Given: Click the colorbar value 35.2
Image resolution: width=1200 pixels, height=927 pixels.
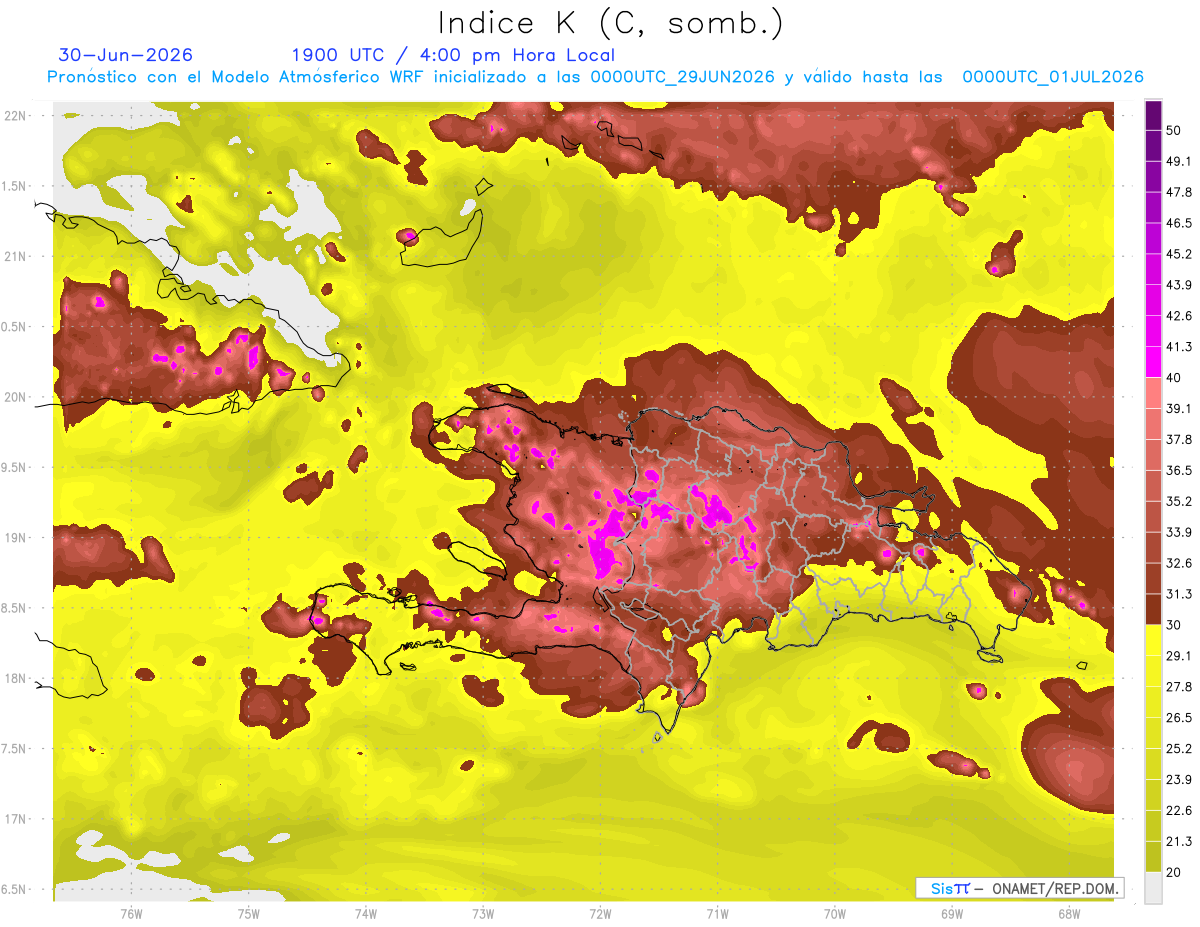Looking at the screenshot, I should [1179, 501].
